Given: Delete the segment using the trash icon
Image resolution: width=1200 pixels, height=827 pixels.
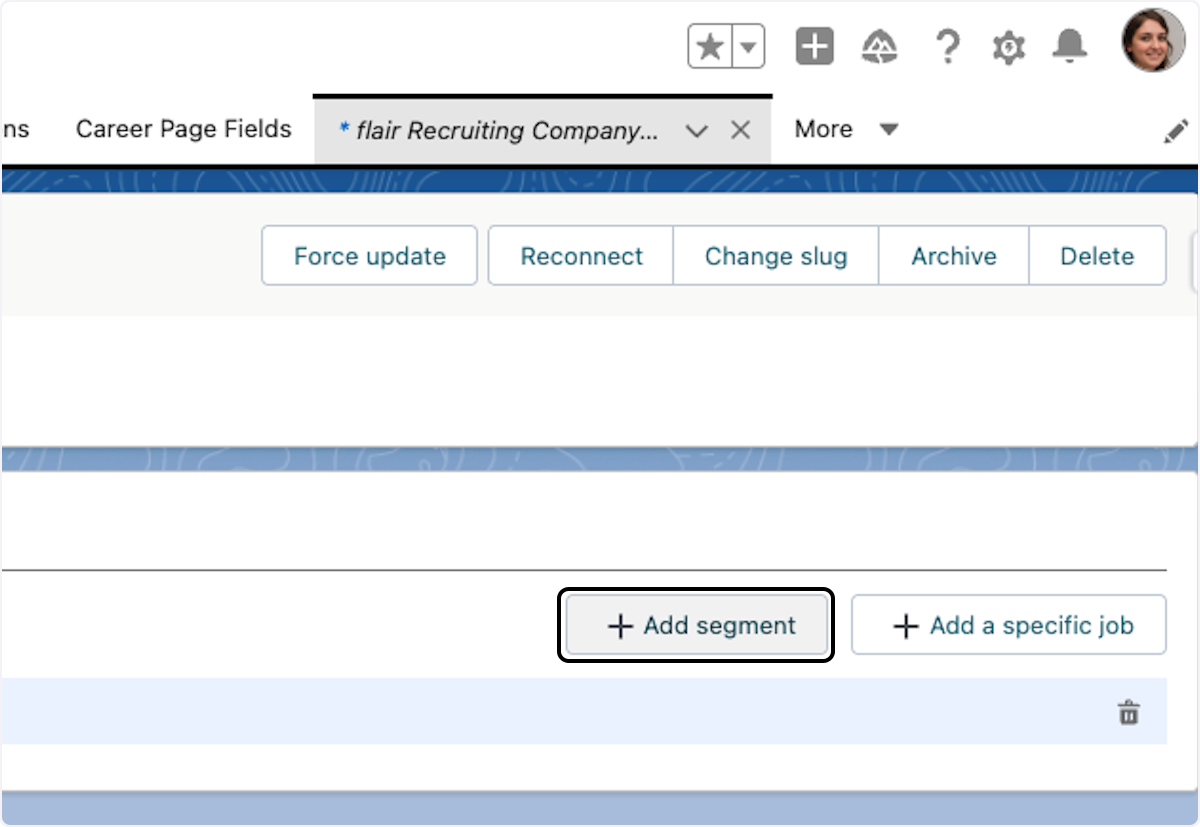Looking at the screenshot, I should (x=1128, y=714).
